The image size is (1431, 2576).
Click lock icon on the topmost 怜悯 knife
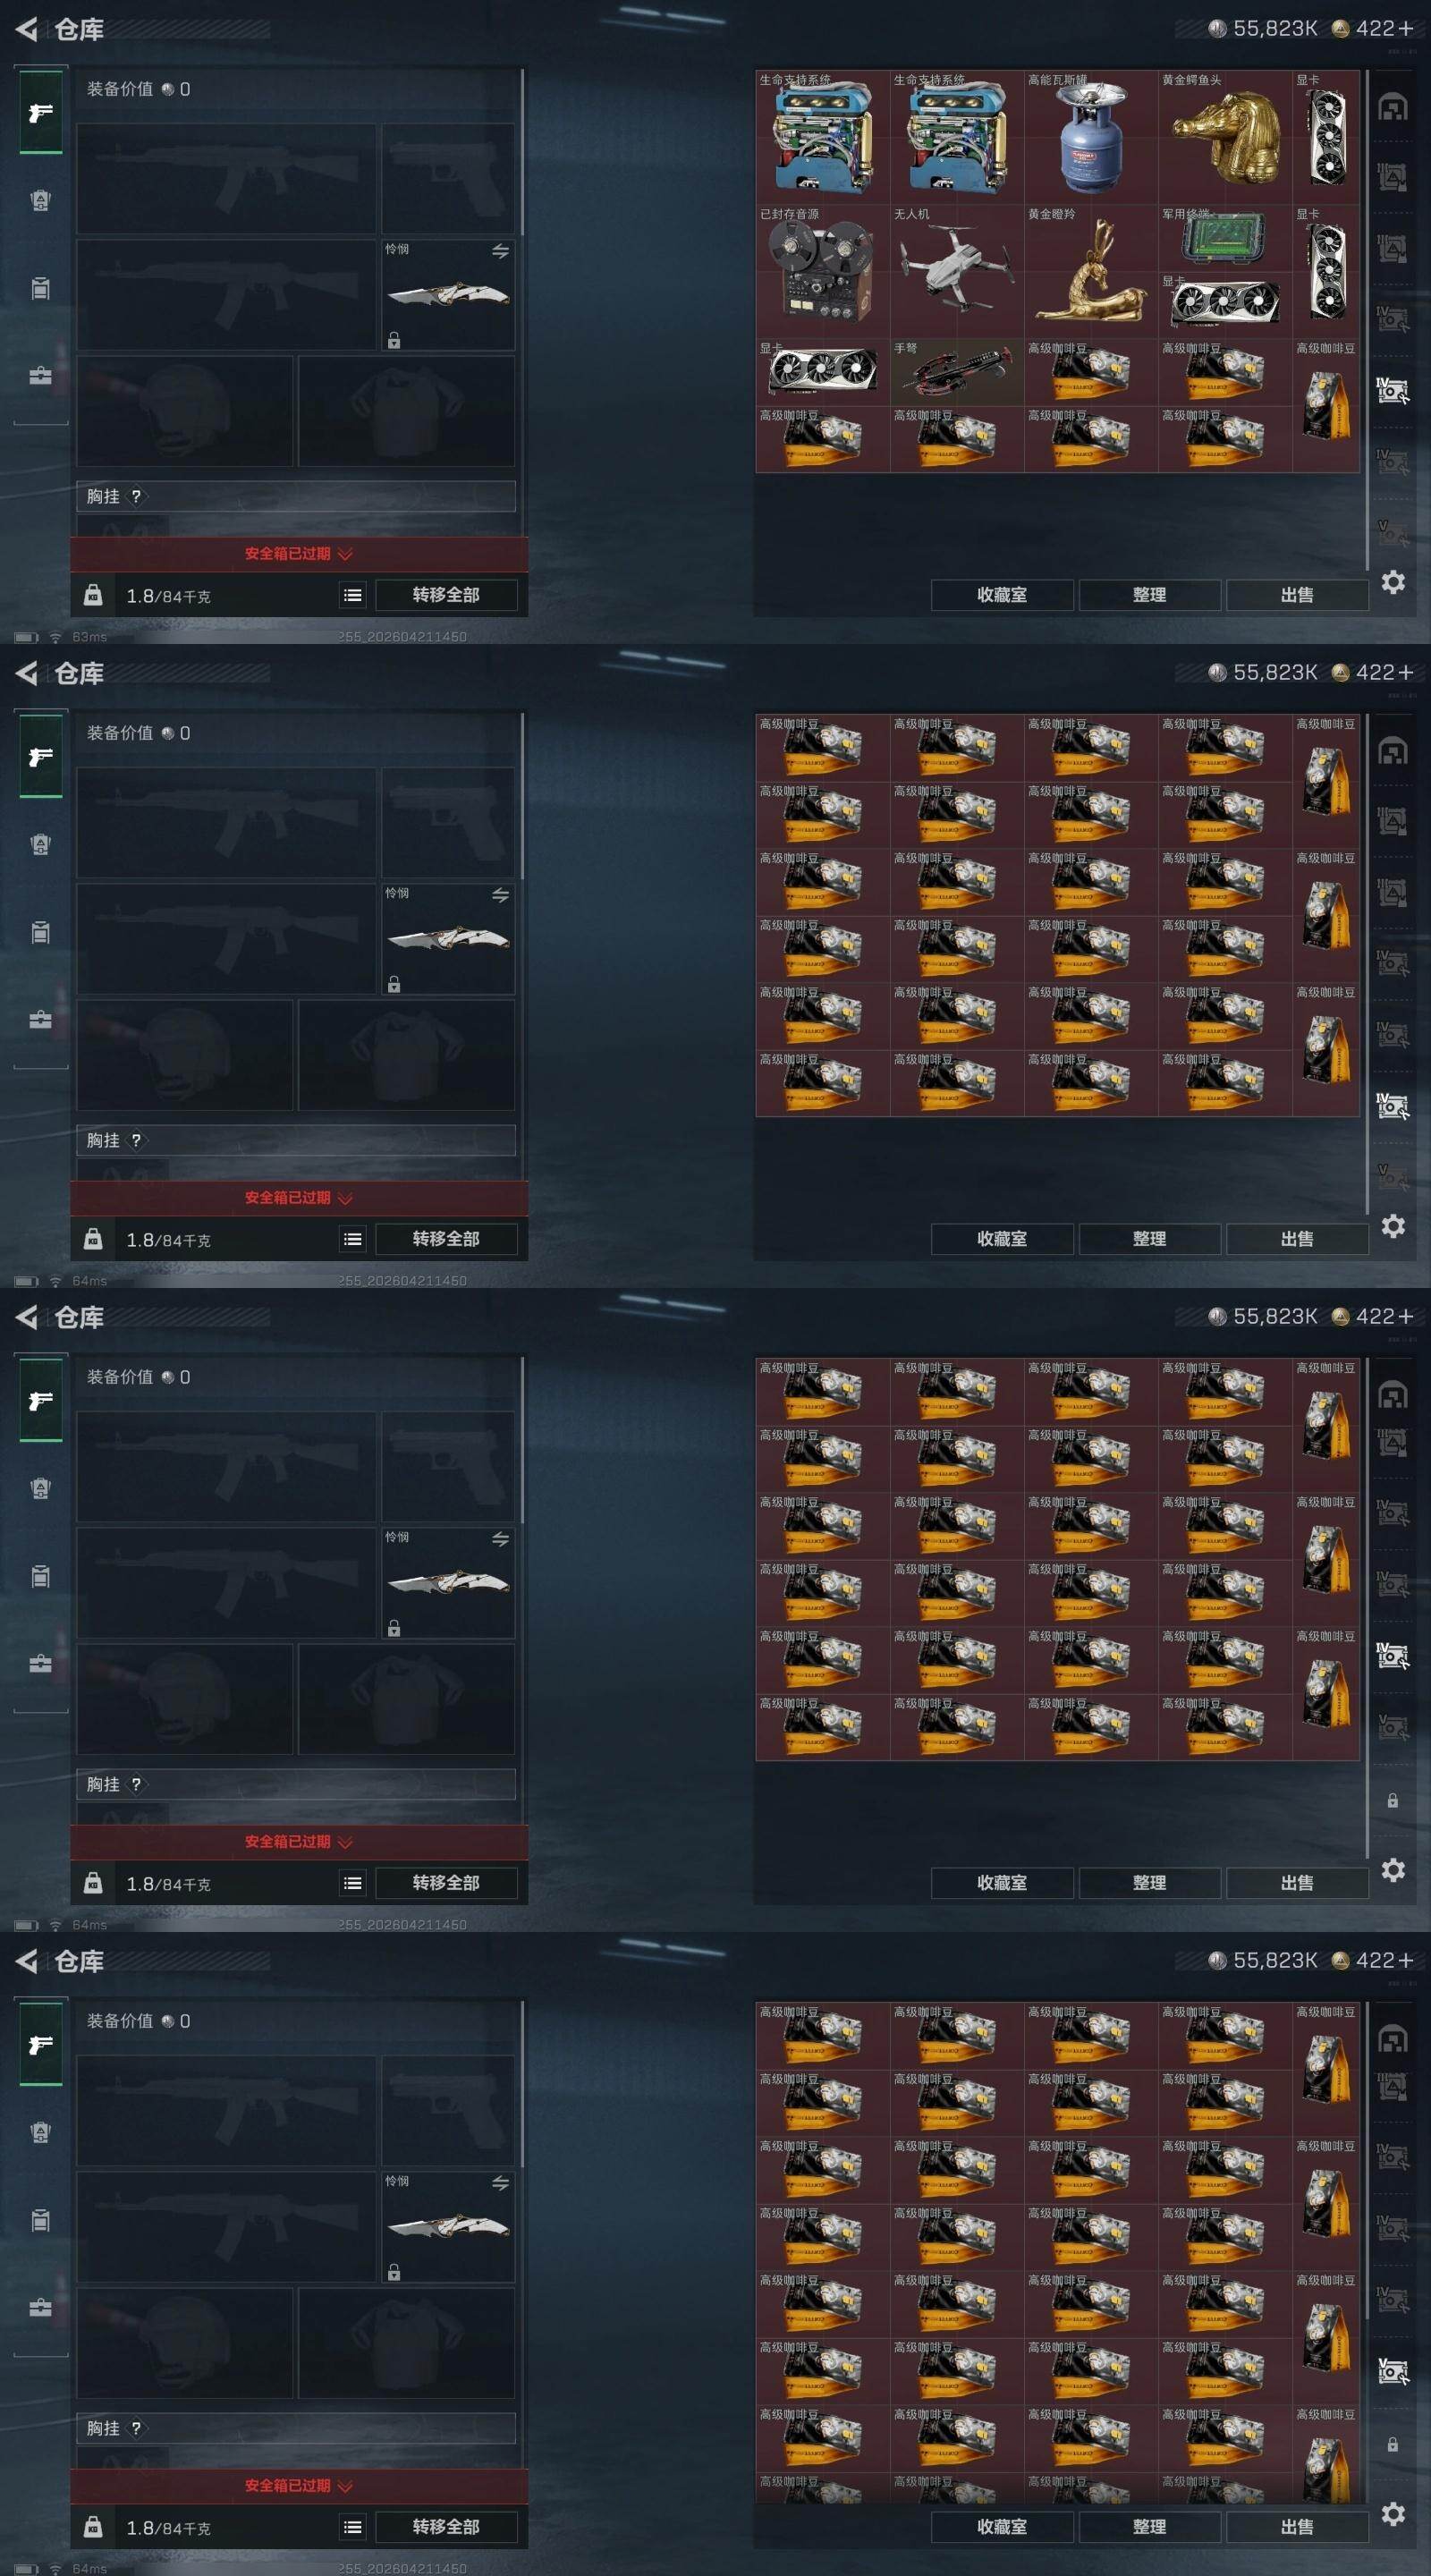coord(394,340)
